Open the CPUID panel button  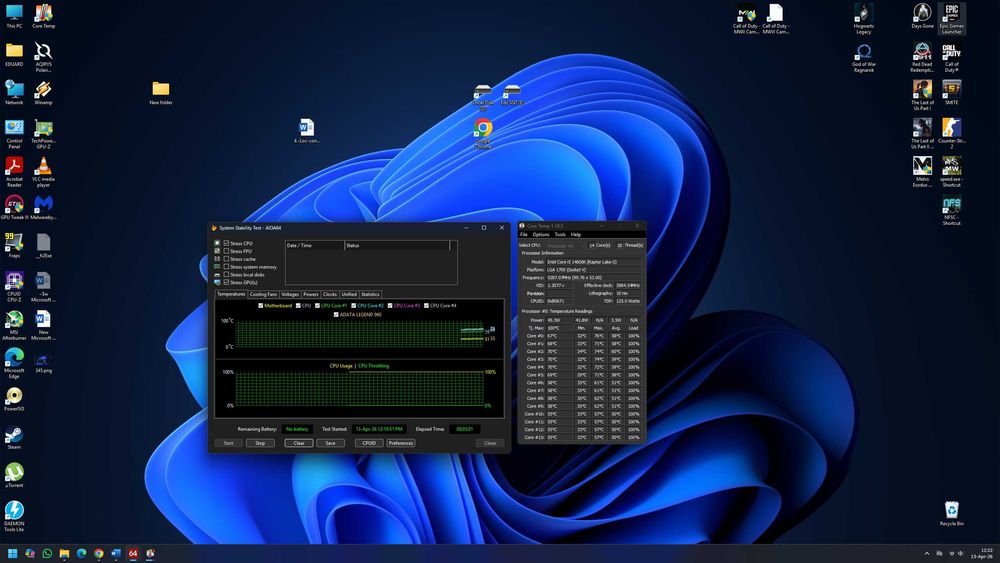click(369, 443)
